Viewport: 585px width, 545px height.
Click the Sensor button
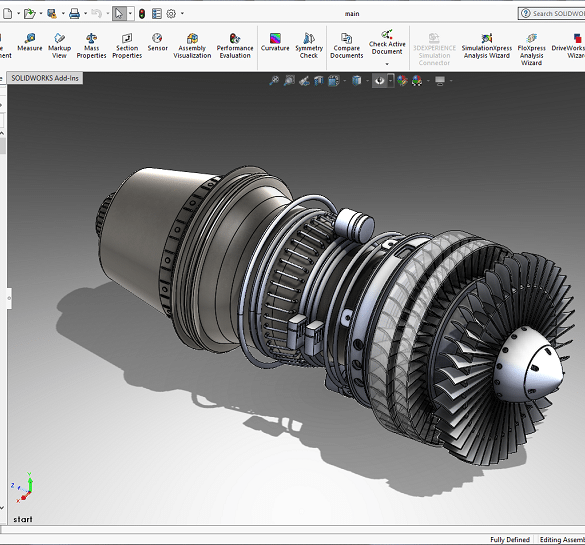coord(157,42)
